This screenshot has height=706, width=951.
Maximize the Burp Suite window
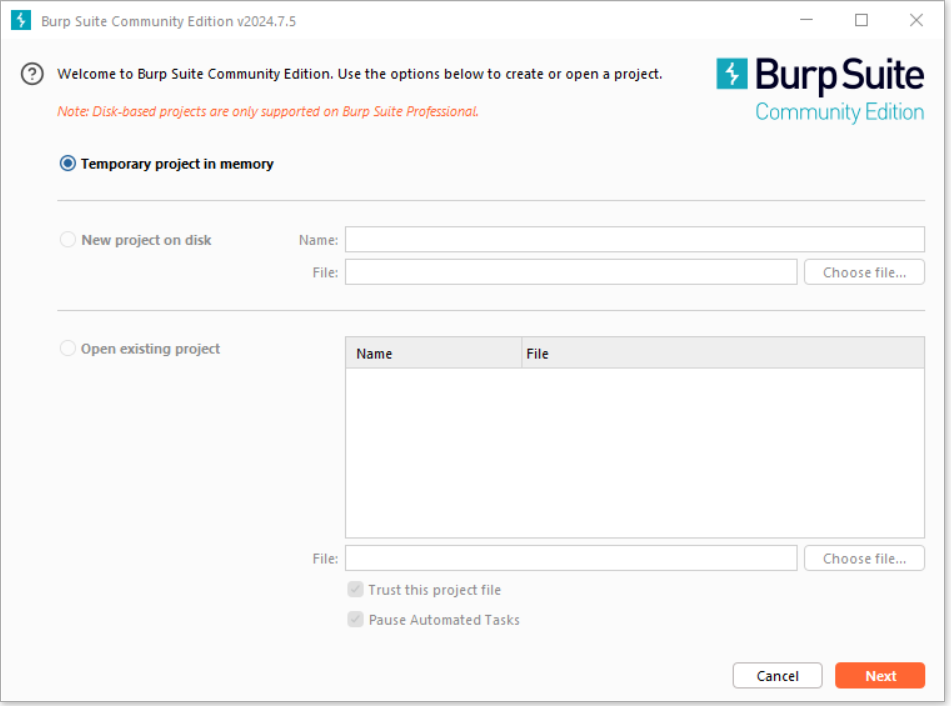[861, 20]
